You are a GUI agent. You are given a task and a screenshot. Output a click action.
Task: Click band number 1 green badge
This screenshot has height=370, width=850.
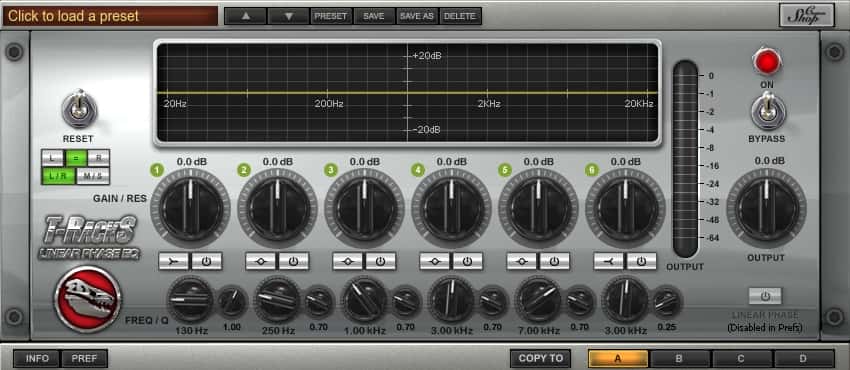[157, 171]
